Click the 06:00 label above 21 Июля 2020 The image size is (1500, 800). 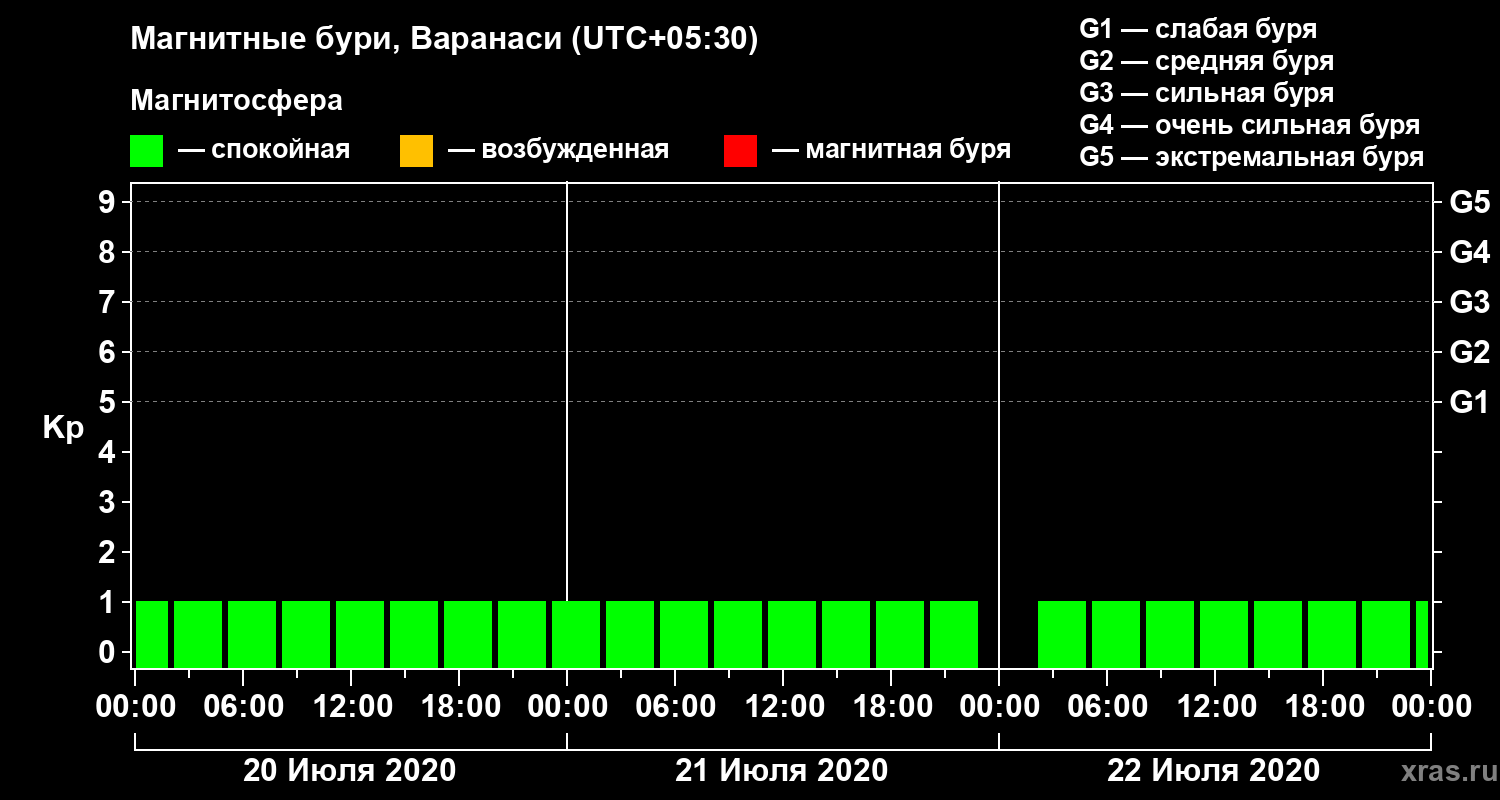(x=675, y=706)
